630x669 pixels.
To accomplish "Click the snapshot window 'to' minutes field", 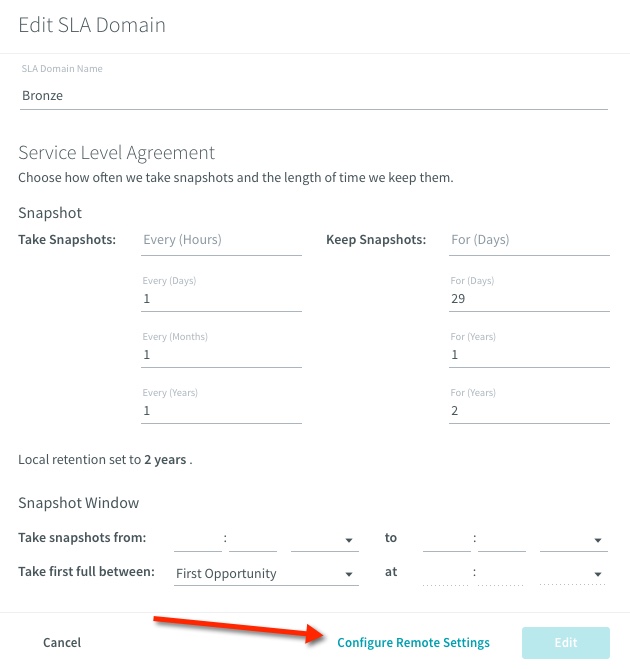I will pyautogui.click(x=502, y=539).
